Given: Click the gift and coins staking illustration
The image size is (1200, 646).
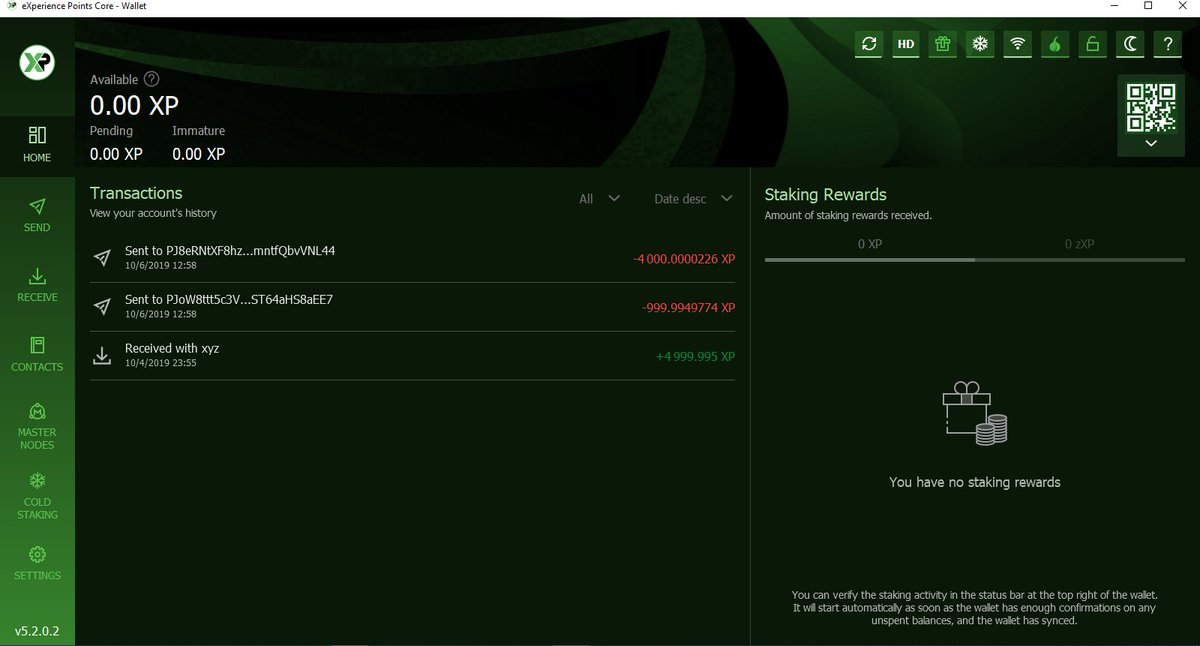Looking at the screenshot, I should [975, 414].
